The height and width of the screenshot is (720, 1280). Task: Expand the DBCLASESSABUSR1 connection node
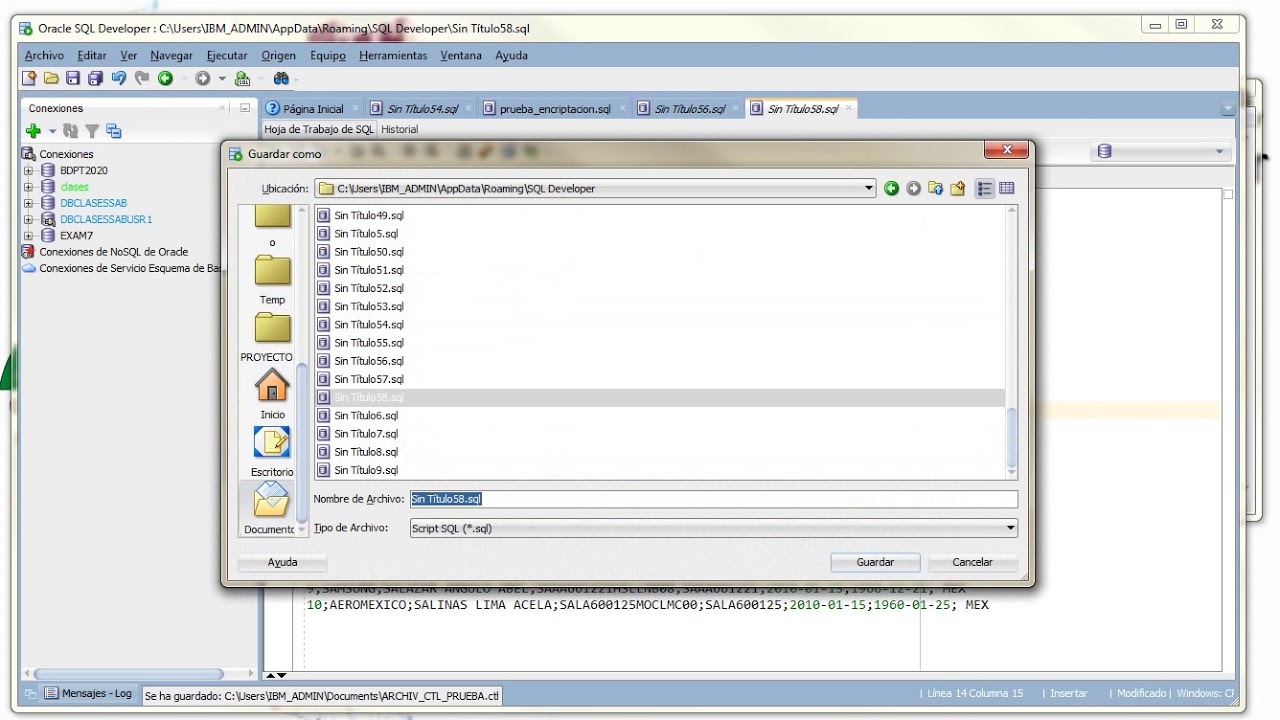[28, 219]
